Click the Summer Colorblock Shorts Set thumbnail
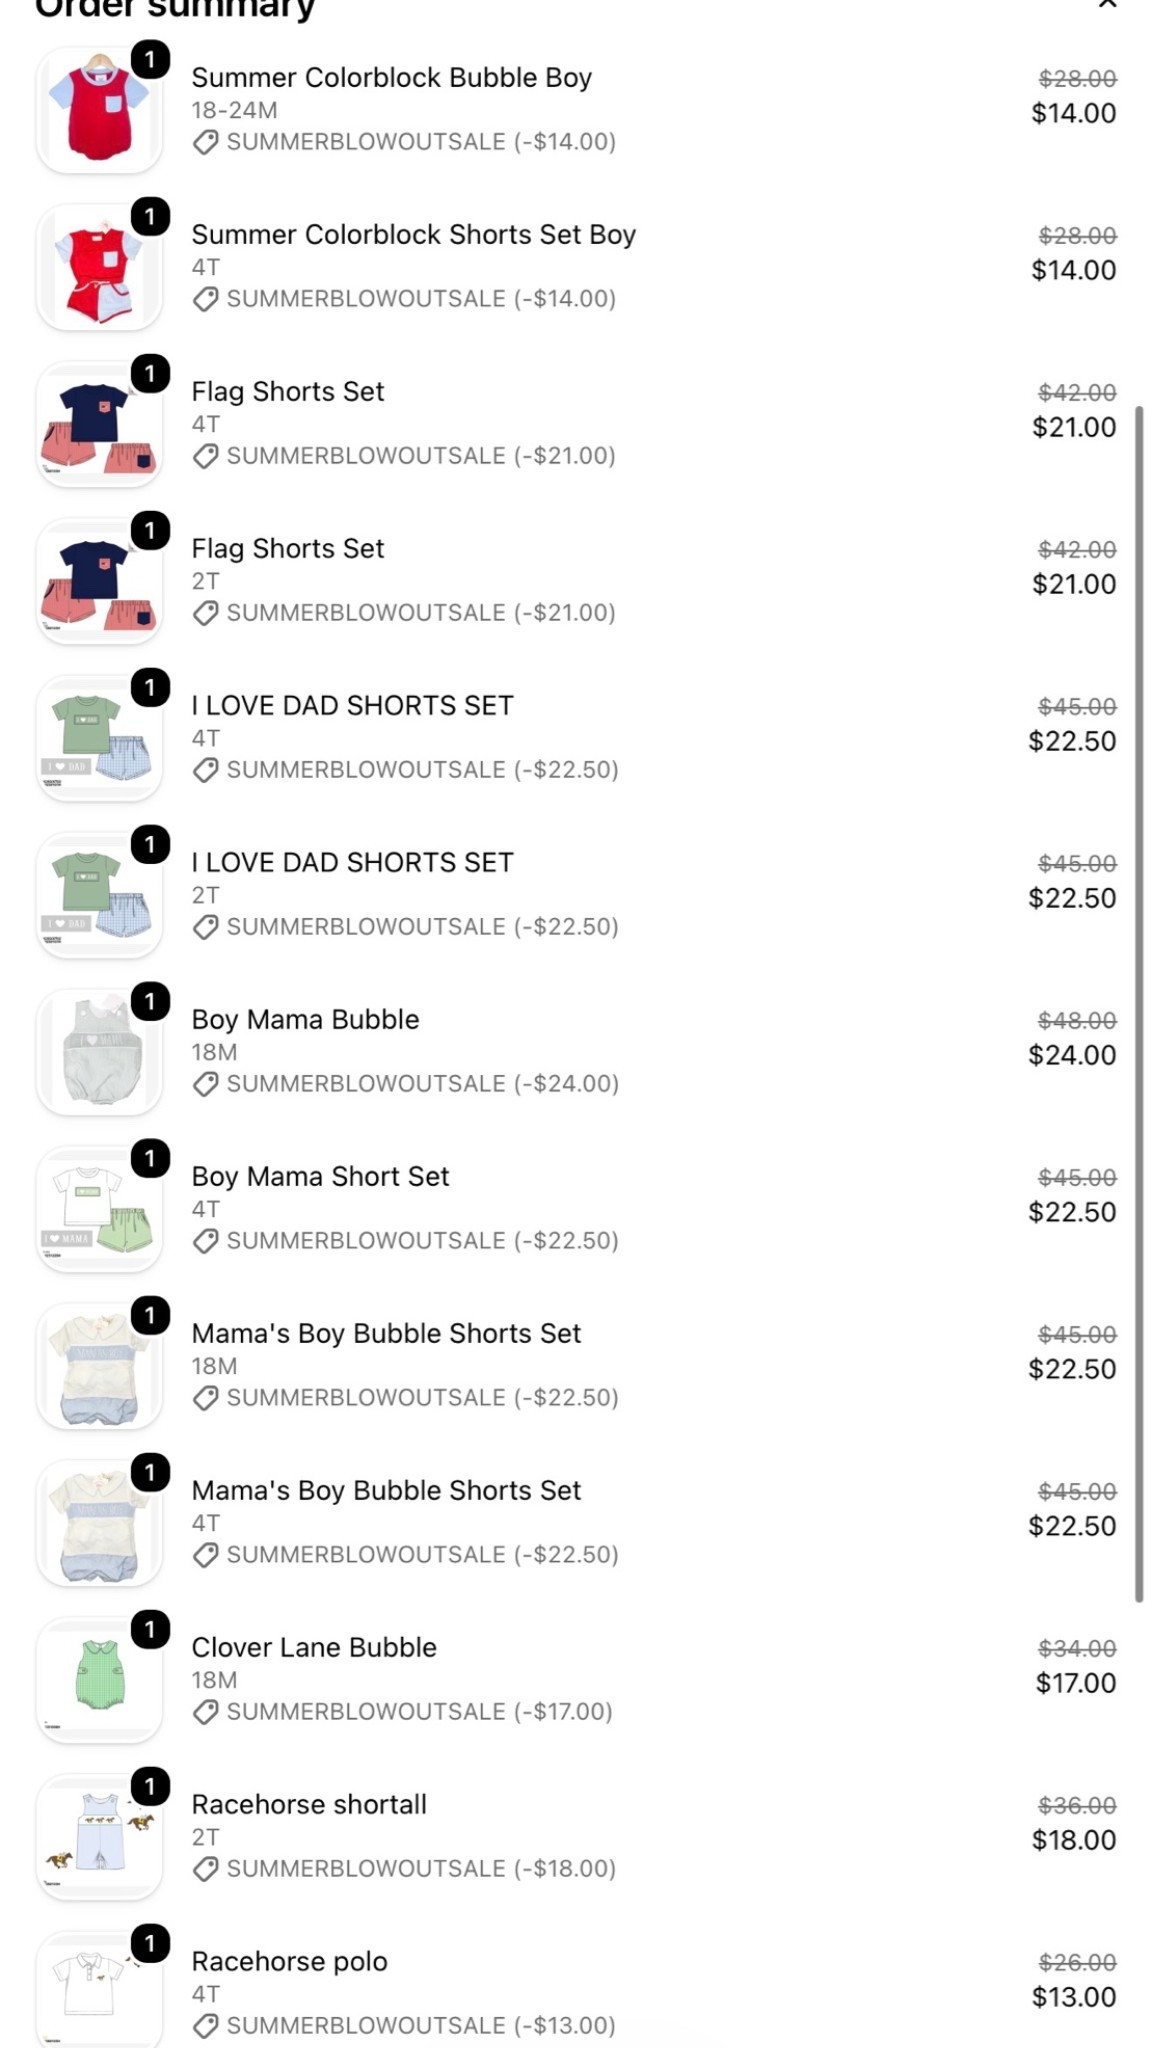The height and width of the screenshot is (2048, 1152). [99, 267]
